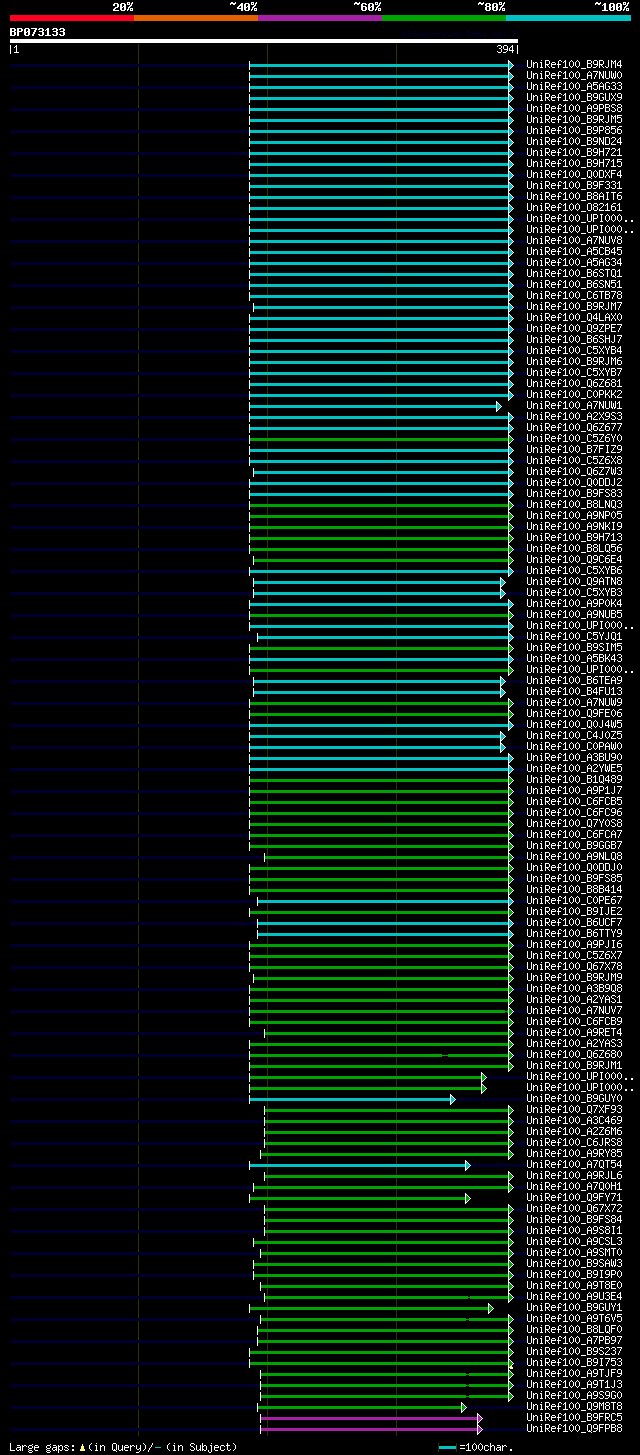Viewport: 640px width, 1455px height.
Task: Select label UniRef100_A5CB45
Action: [x=574, y=251]
